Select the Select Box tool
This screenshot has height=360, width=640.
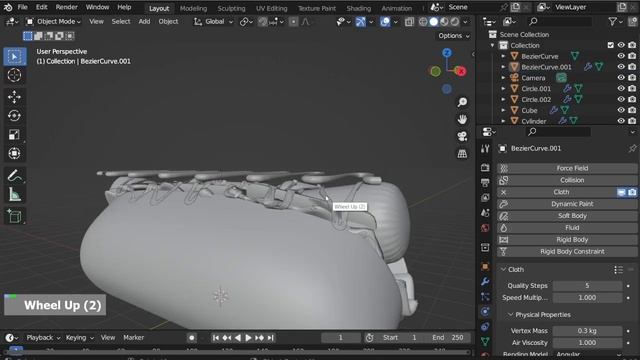[x=15, y=56]
